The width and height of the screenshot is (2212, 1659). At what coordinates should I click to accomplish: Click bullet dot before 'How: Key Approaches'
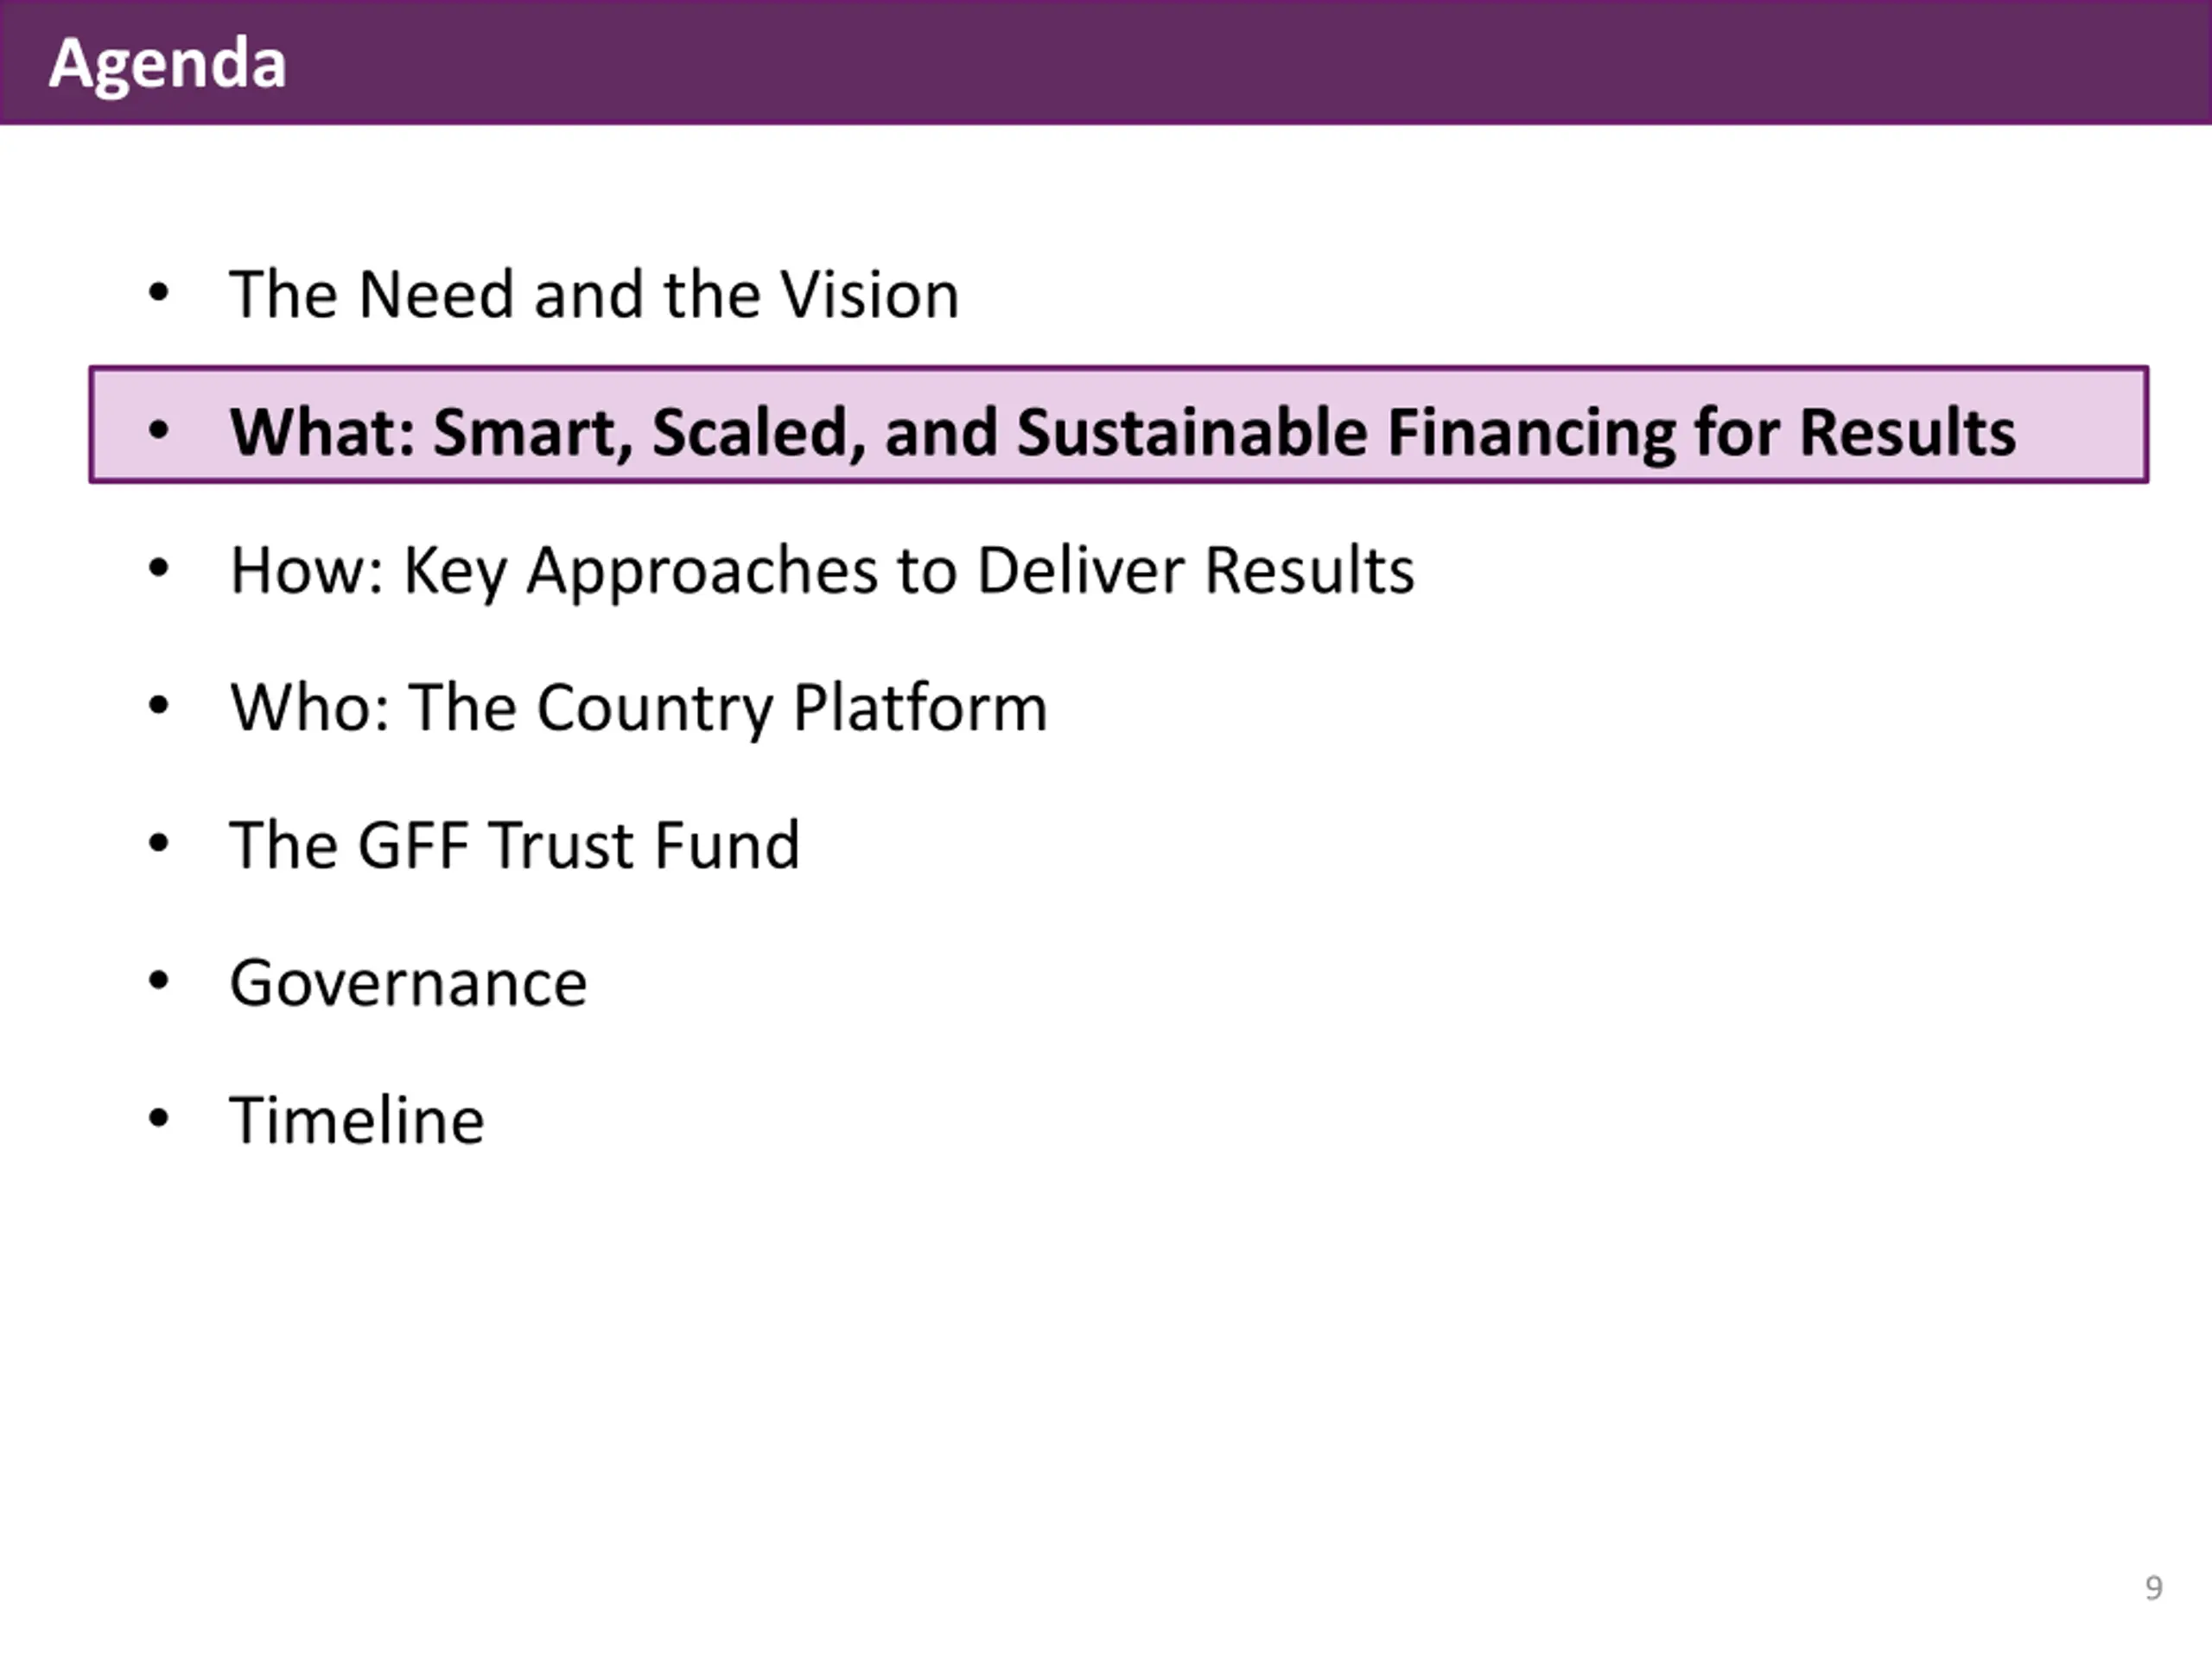pyautogui.click(x=158, y=568)
